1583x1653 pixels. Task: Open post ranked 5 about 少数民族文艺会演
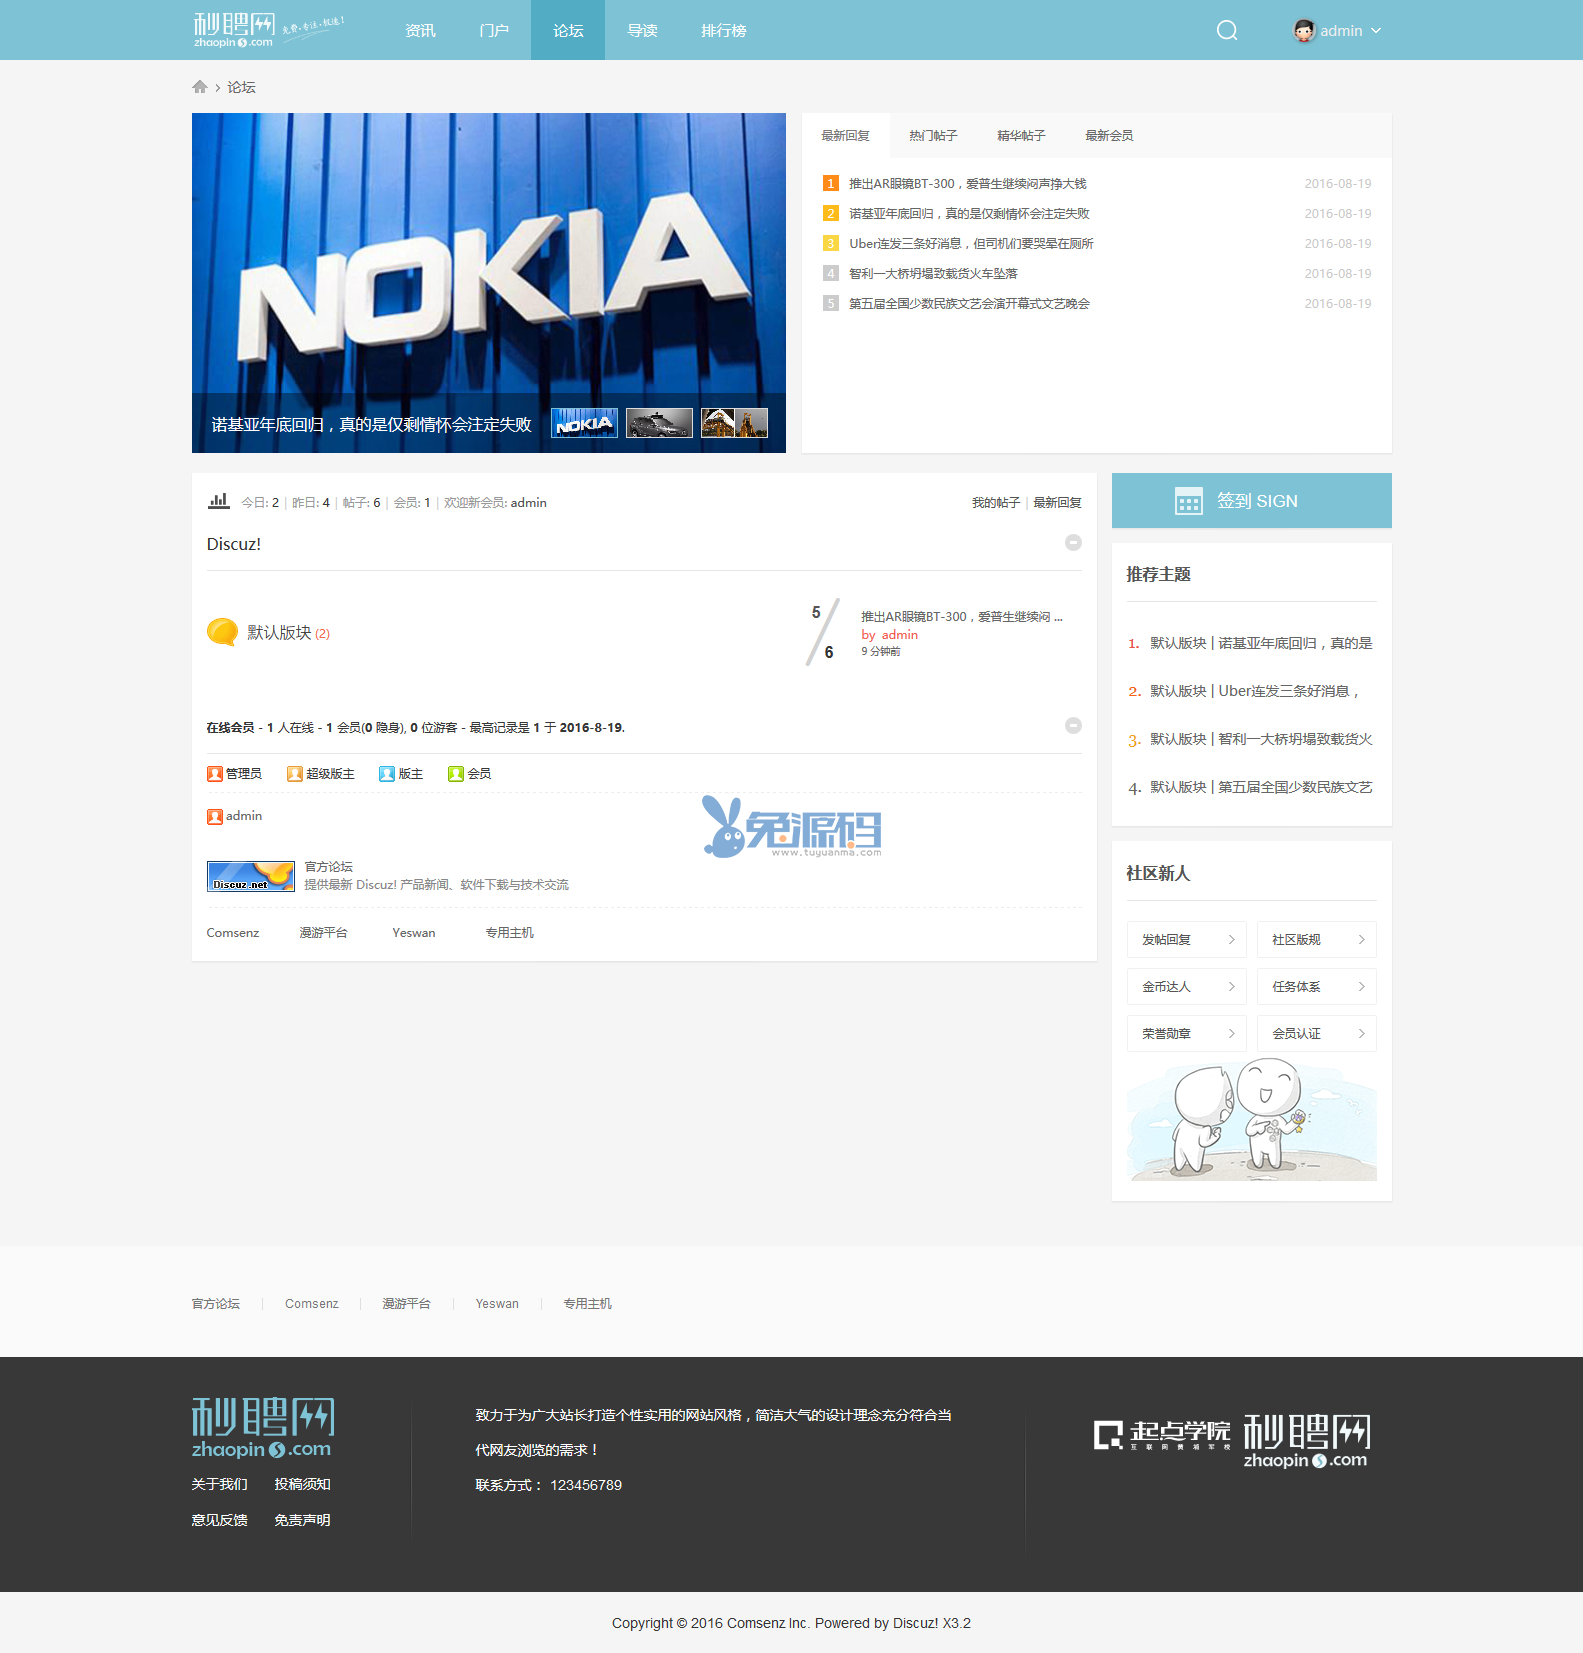click(969, 304)
